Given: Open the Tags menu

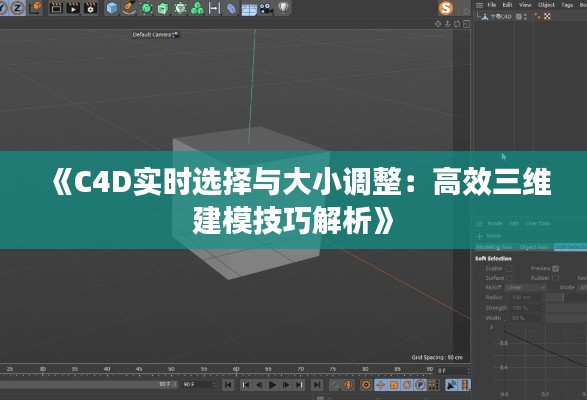Looking at the screenshot, I should [567, 5].
